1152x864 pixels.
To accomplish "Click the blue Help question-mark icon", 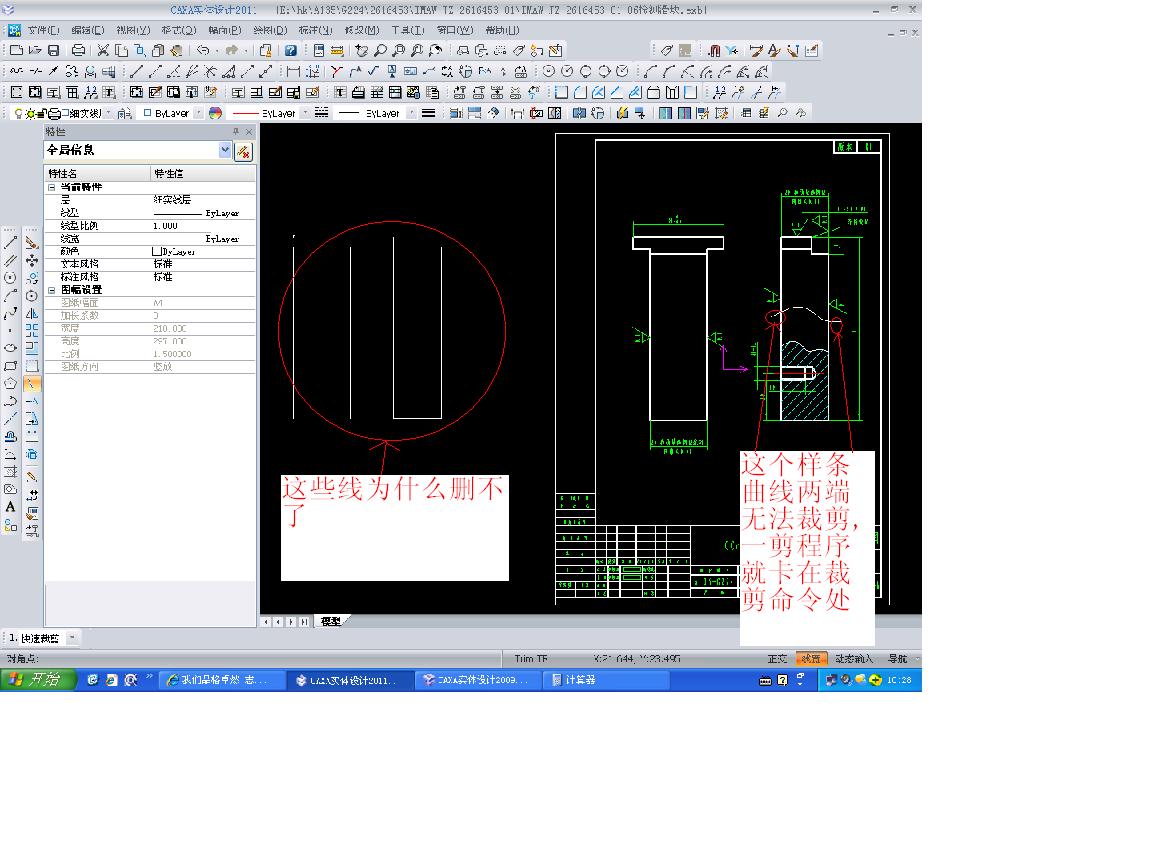I will pos(291,50).
